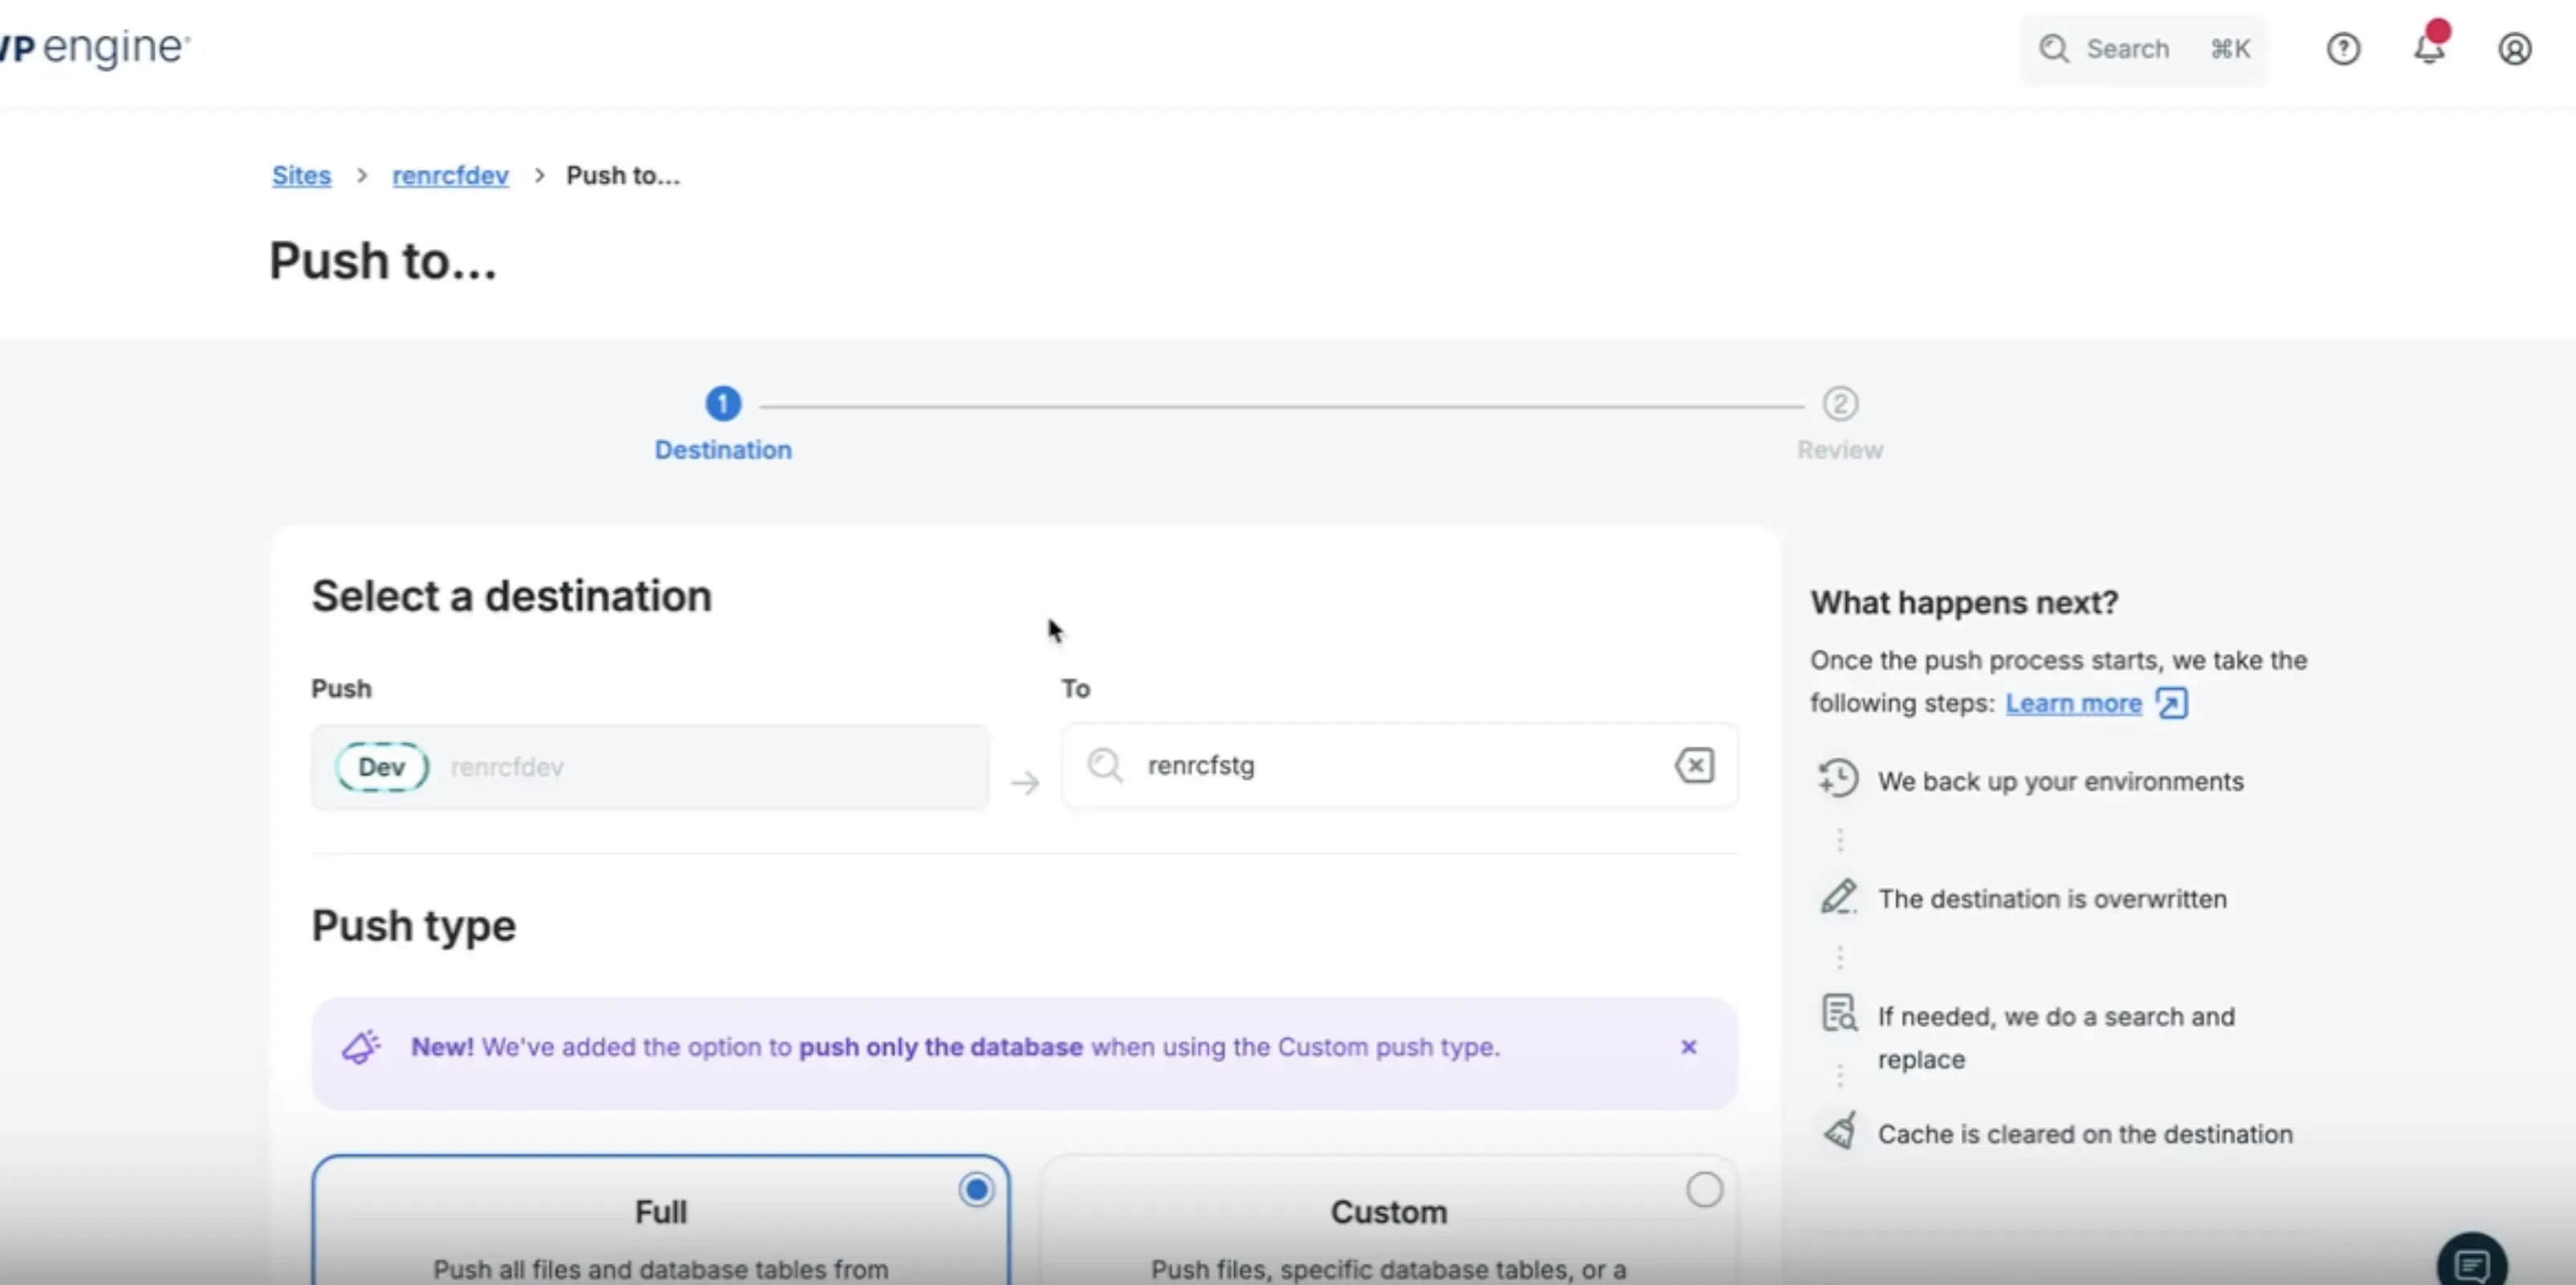The height and width of the screenshot is (1285, 2576).
Task: Open the renrcfdev breadcrumb link
Action: tap(450, 175)
